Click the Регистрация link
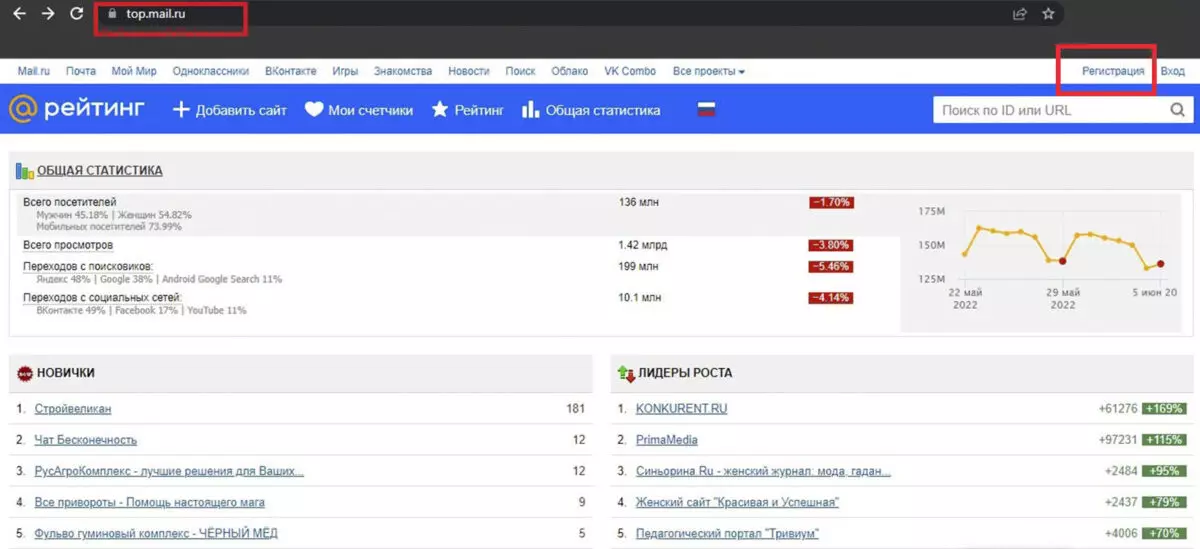 (x=1113, y=71)
